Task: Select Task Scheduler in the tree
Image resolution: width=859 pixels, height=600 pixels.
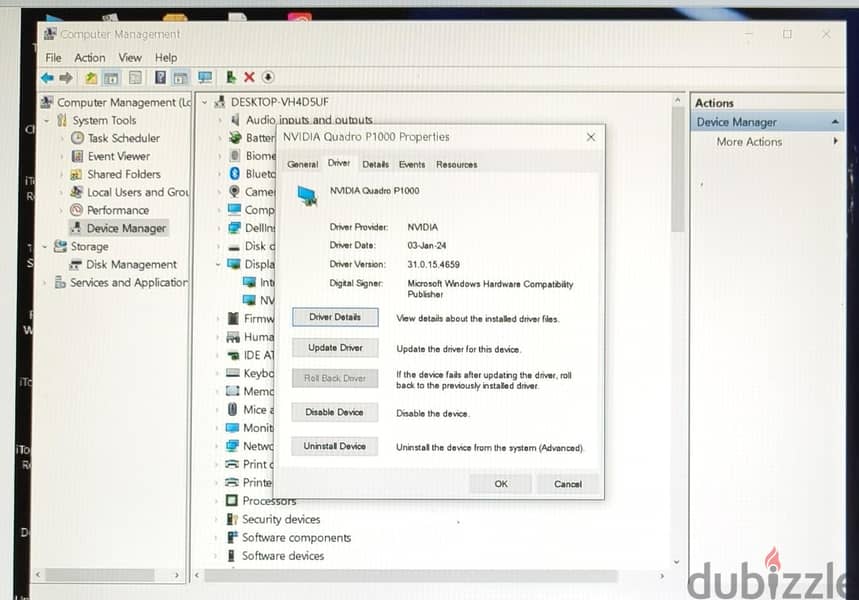Action: click(124, 138)
